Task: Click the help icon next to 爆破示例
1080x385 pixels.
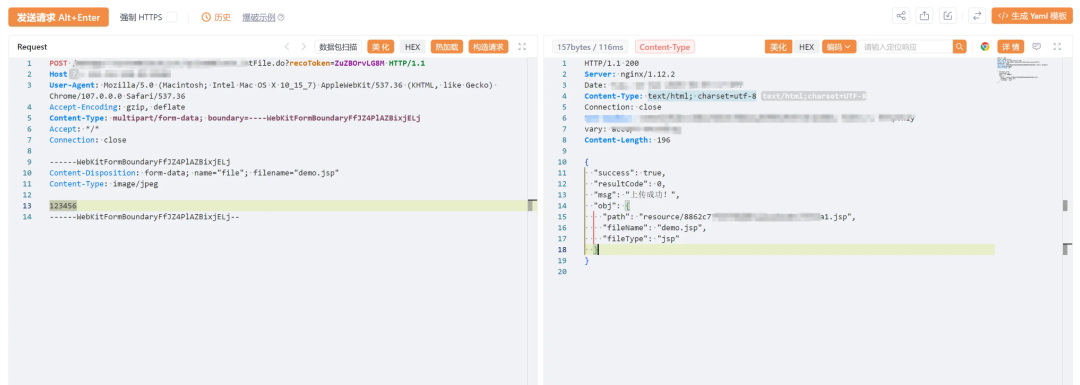Action: tap(281, 17)
